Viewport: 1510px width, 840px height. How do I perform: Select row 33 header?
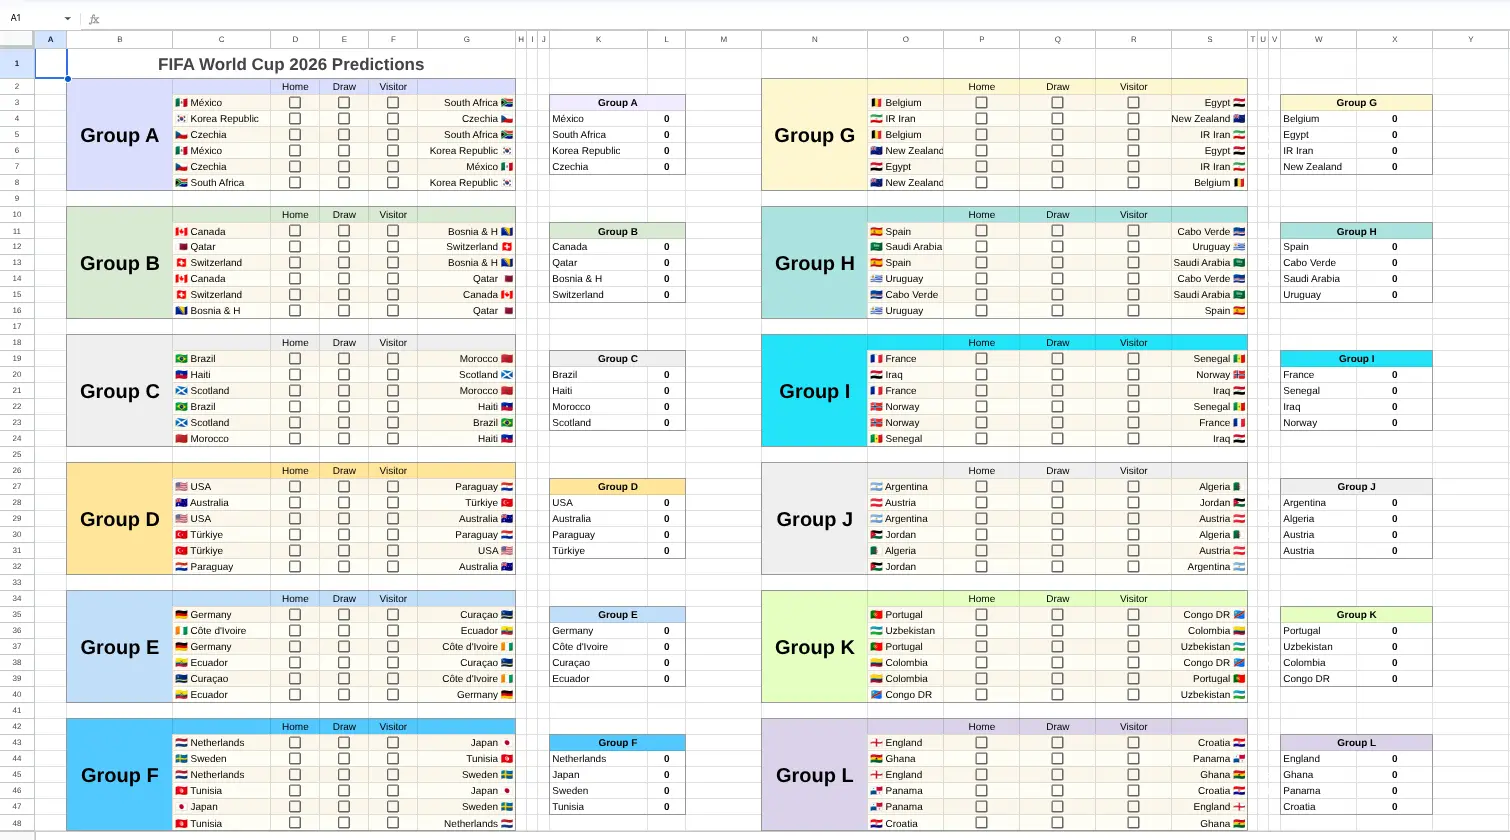point(17,583)
